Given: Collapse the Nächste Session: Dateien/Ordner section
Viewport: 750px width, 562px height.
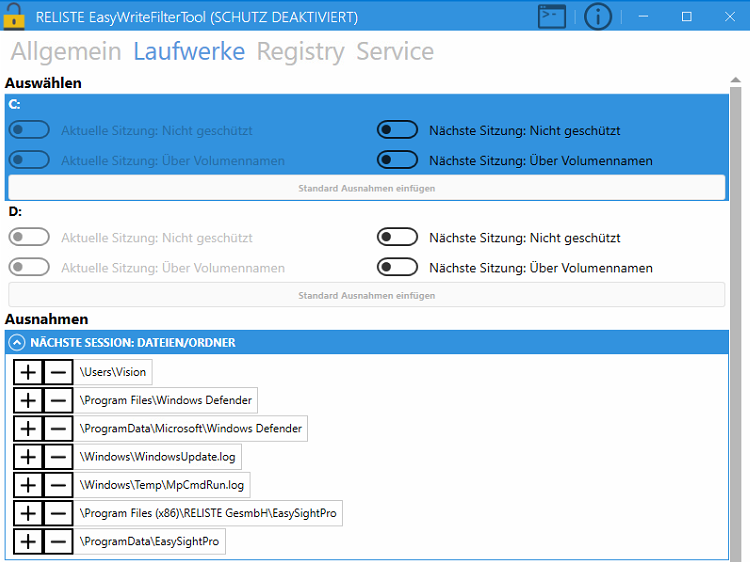Looking at the screenshot, I should (x=17, y=342).
